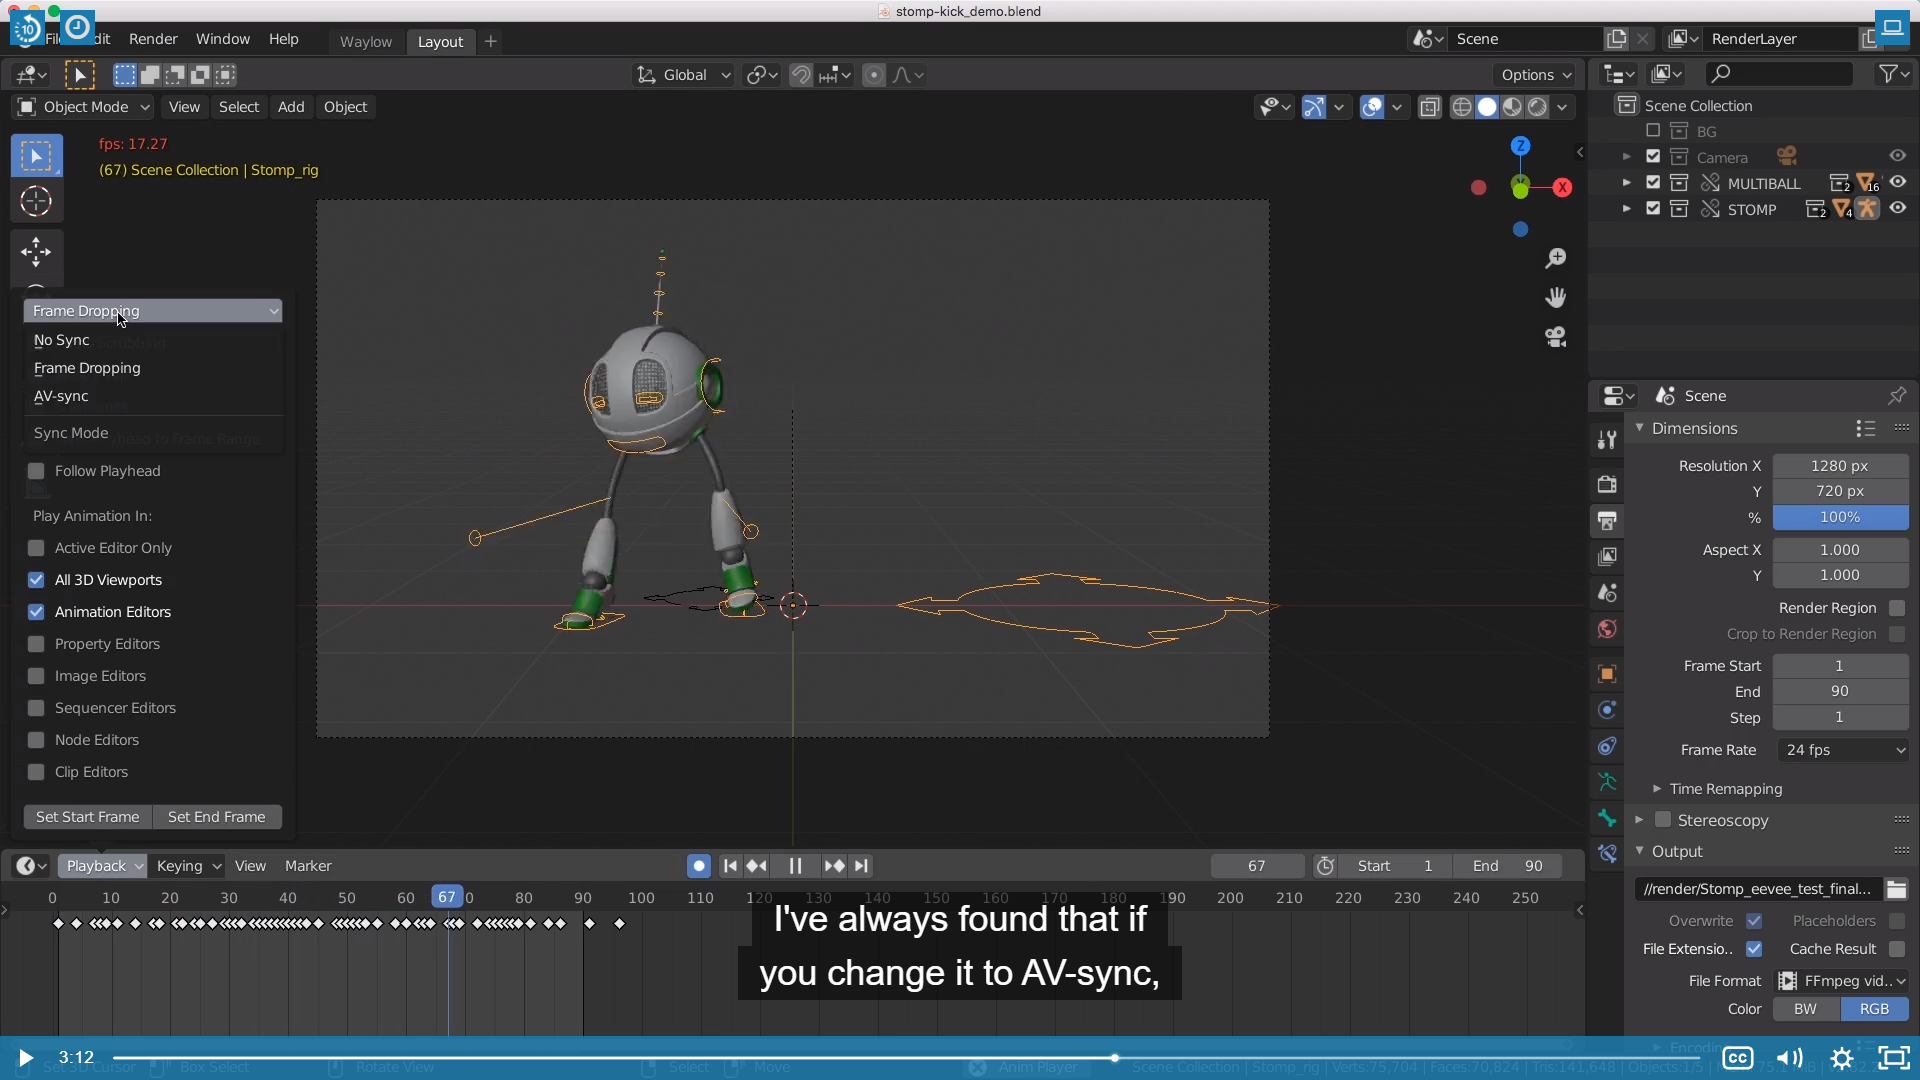
Task: Toggle camera view icon in viewport
Action: coord(1555,337)
